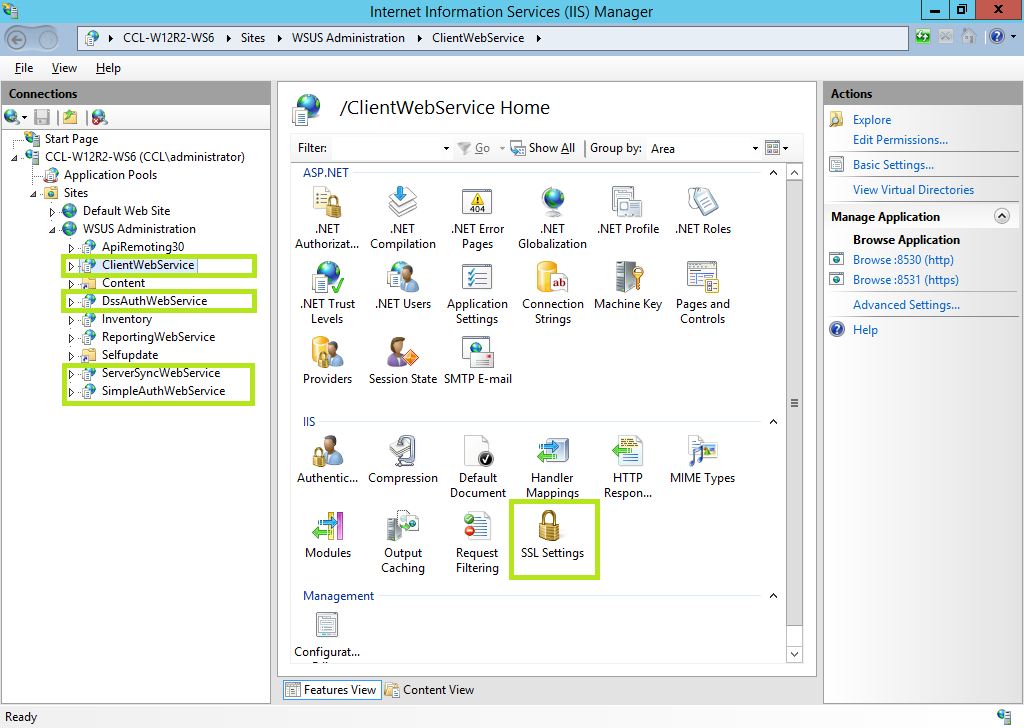1024x728 pixels.
Task: Open Authentication feature icon
Action: [327, 459]
